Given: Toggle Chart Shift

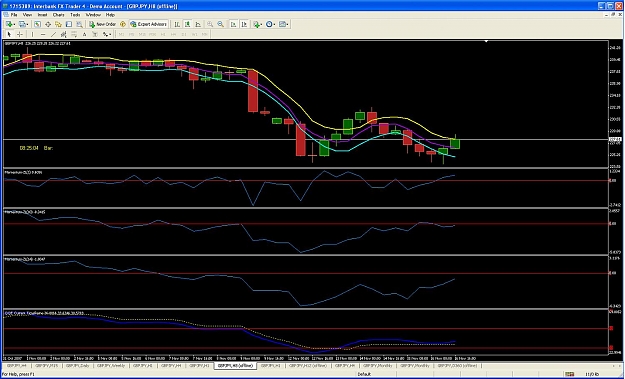Looking at the screenshot, I should coord(244,24).
